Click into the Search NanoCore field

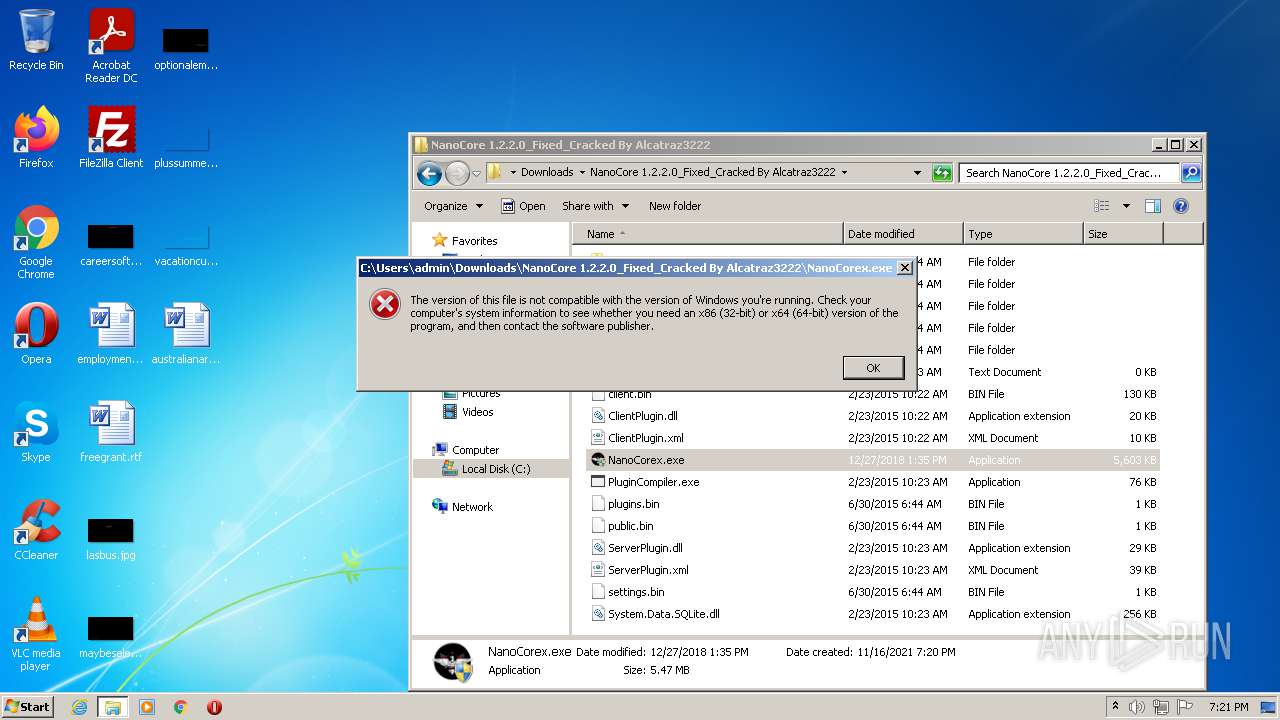1069,173
